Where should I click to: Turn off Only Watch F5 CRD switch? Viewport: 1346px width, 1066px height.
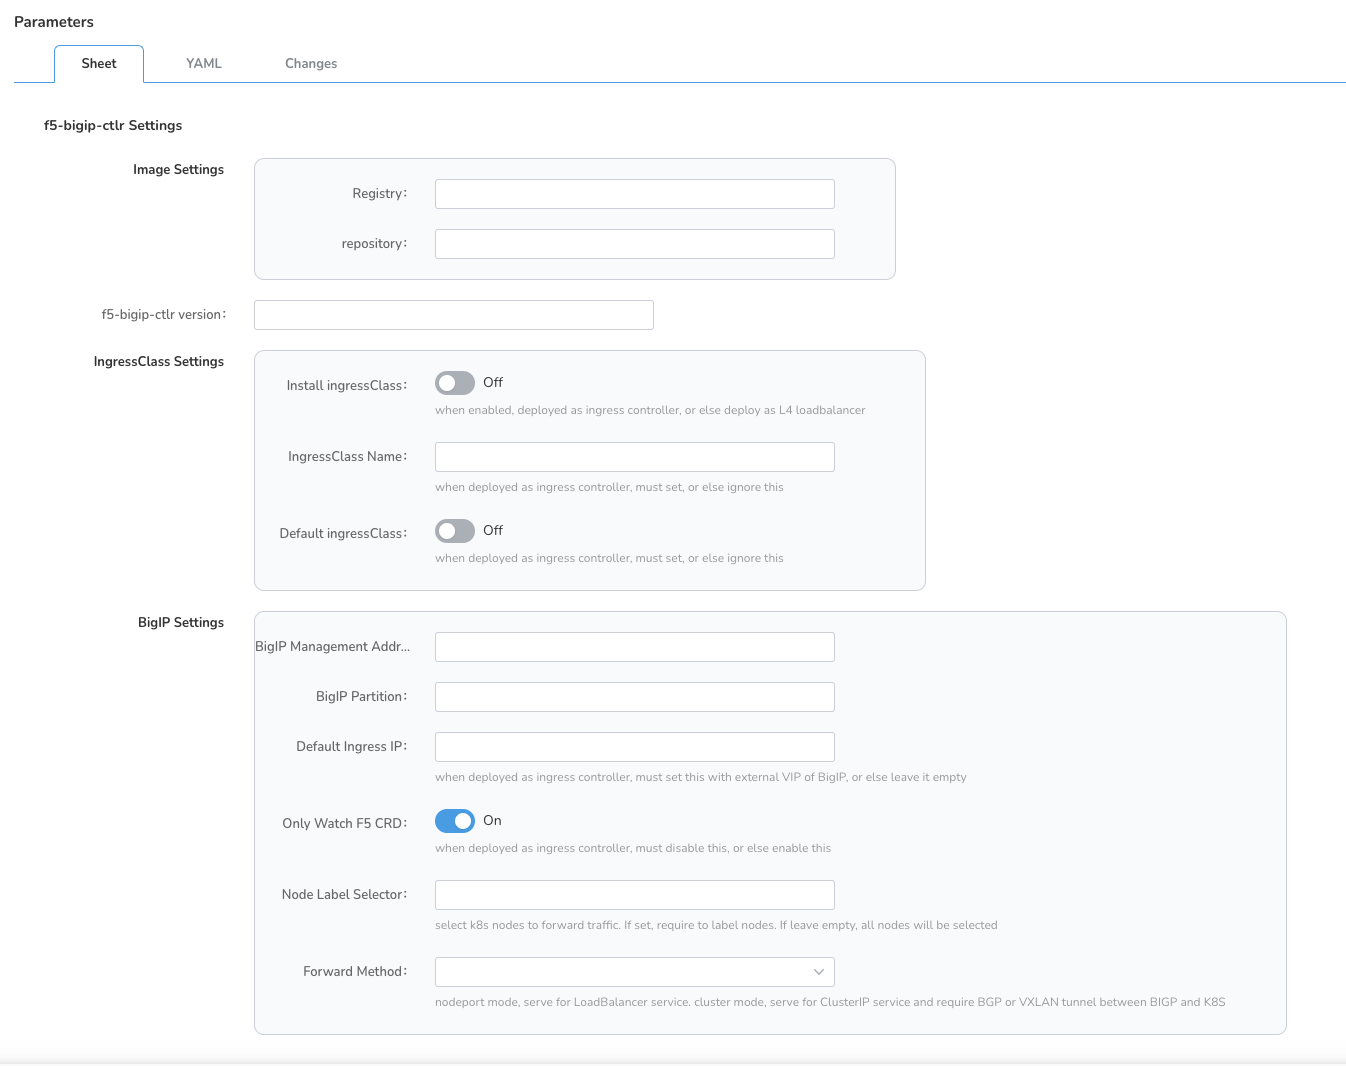click(455, 821)
